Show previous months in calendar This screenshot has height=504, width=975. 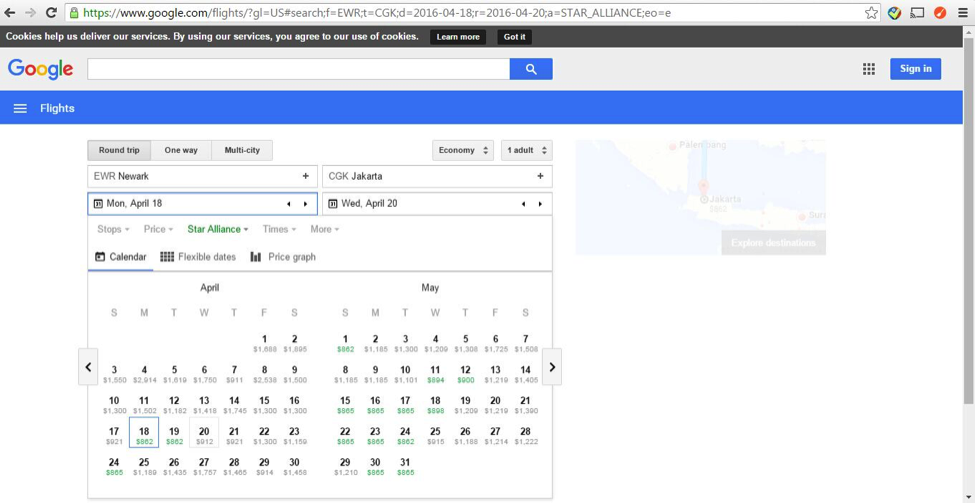[88, 367]
